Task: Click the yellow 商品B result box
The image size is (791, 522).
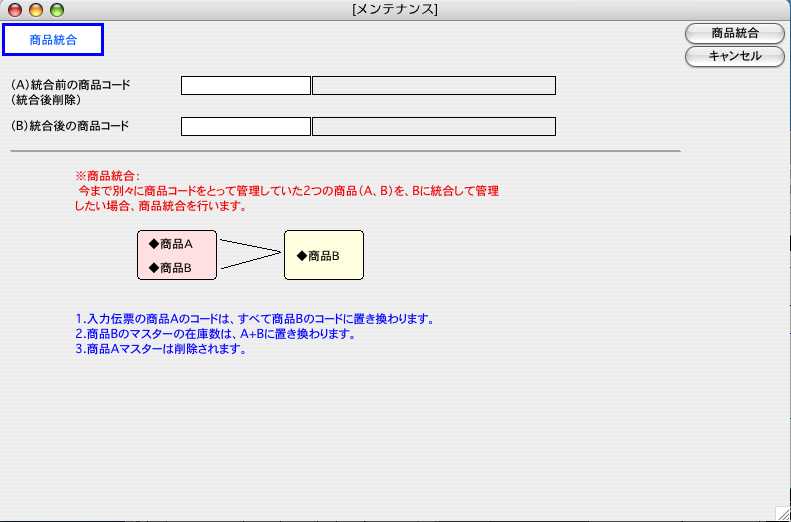Action: [323, 255]
